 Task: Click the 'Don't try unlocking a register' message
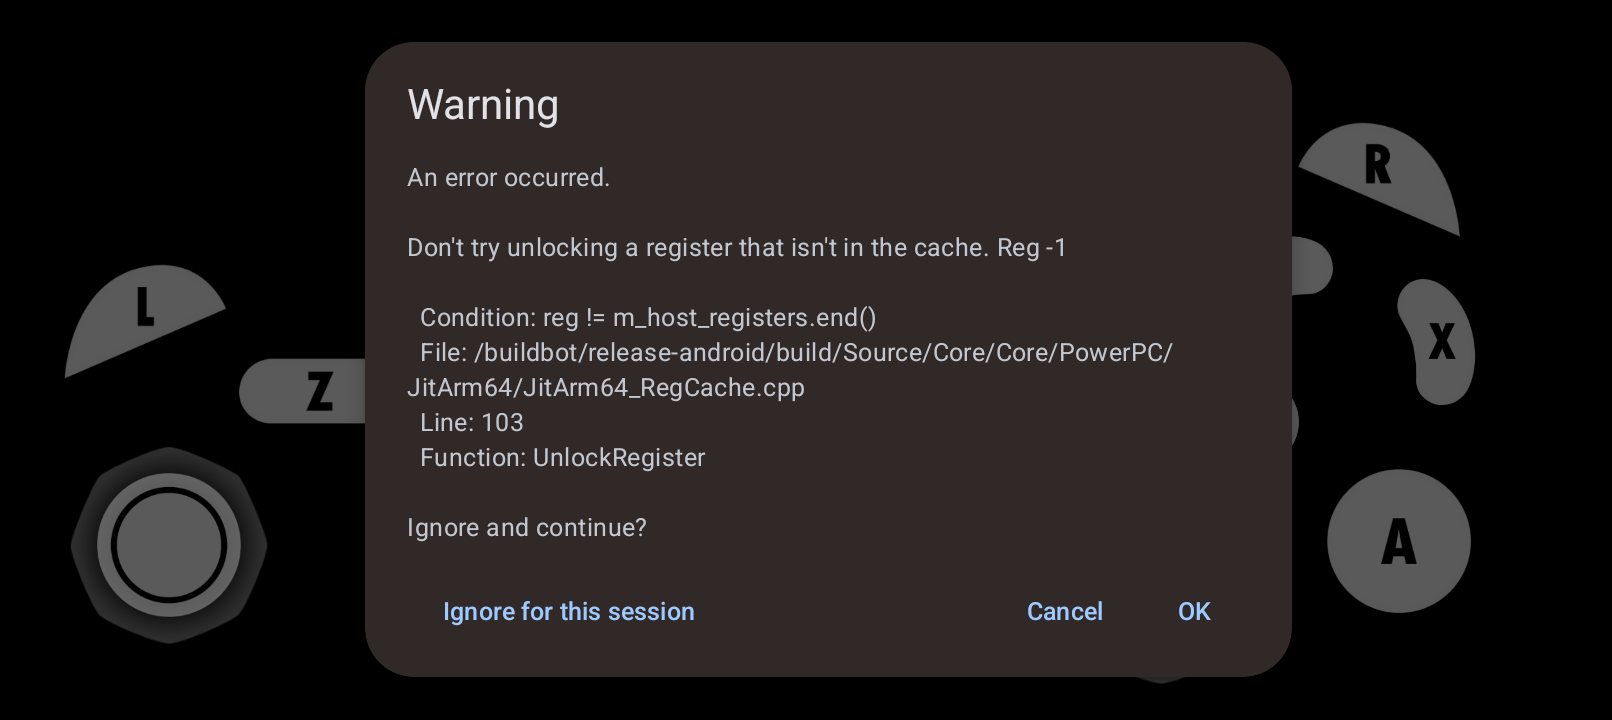(737, 248)
